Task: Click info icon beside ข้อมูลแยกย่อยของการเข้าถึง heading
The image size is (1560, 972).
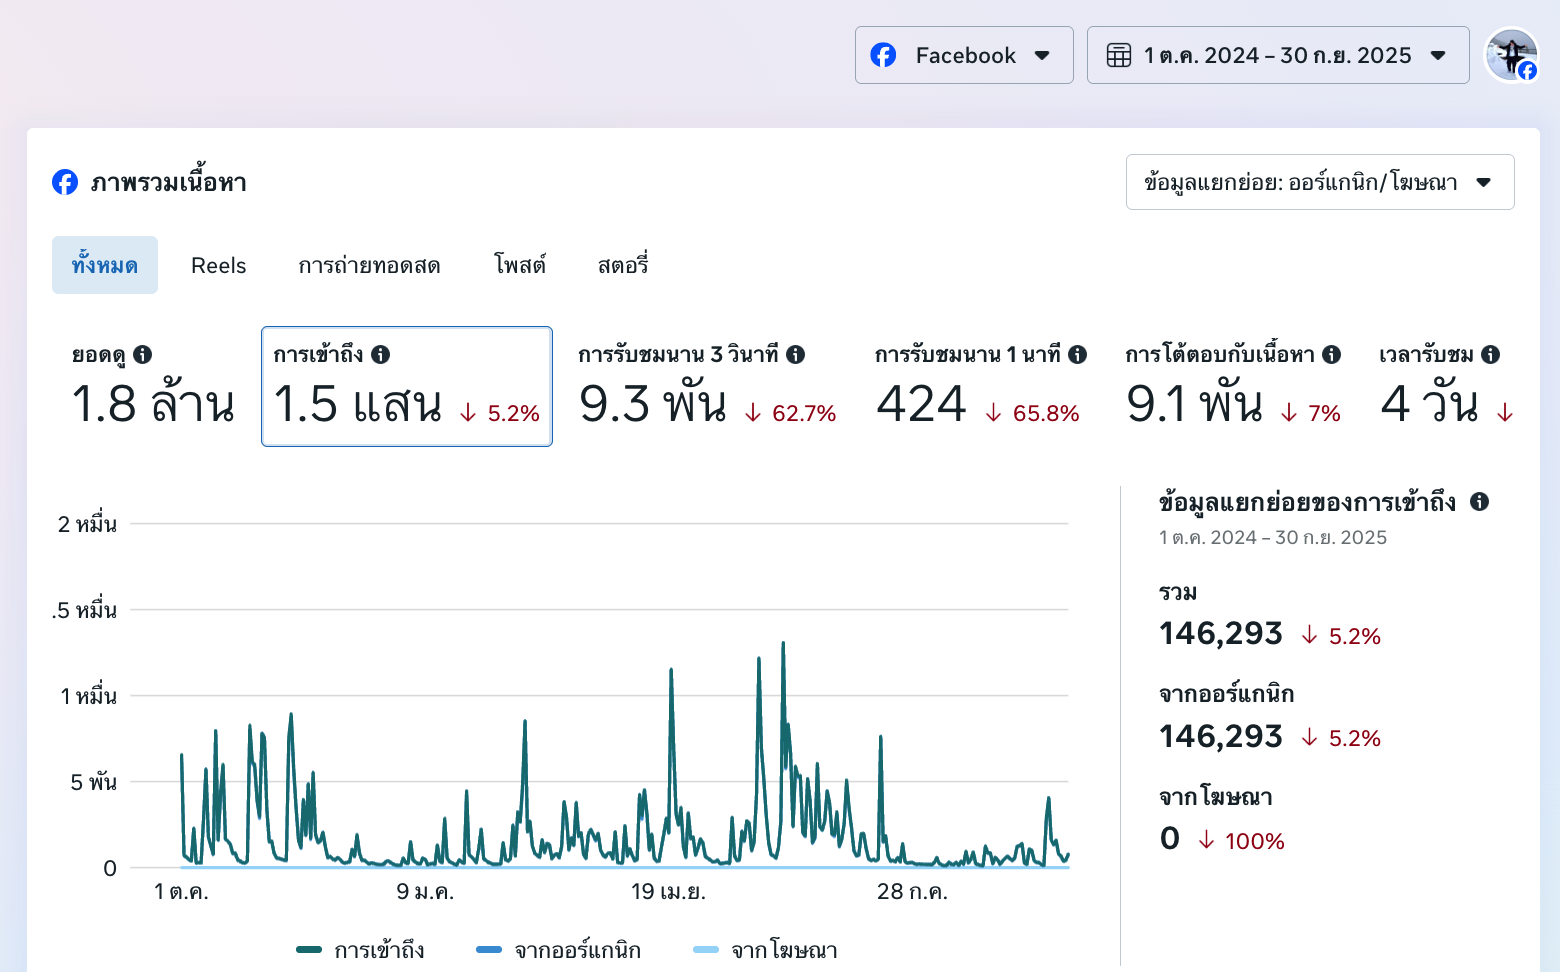Action: pyautogui.click(x=1480, y=502)
